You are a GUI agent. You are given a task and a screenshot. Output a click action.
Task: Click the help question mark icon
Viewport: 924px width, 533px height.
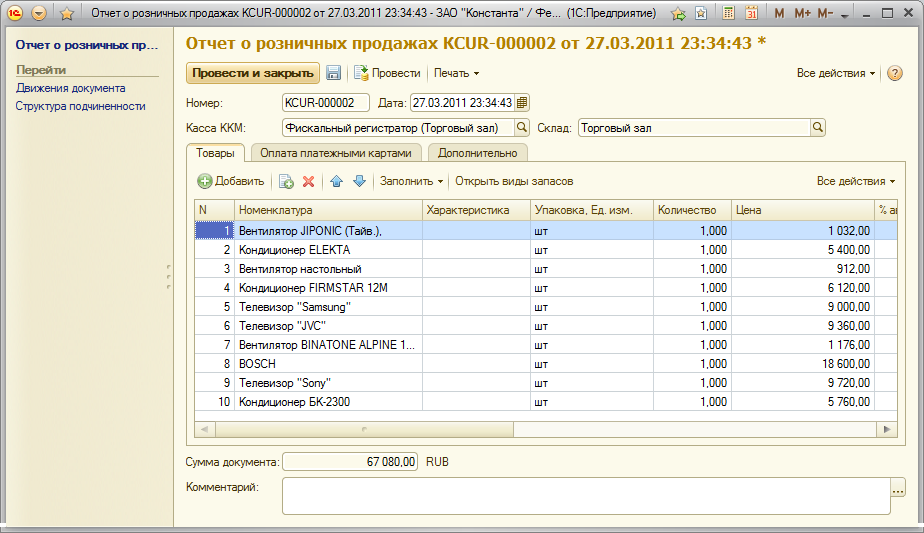pos(895,73)
